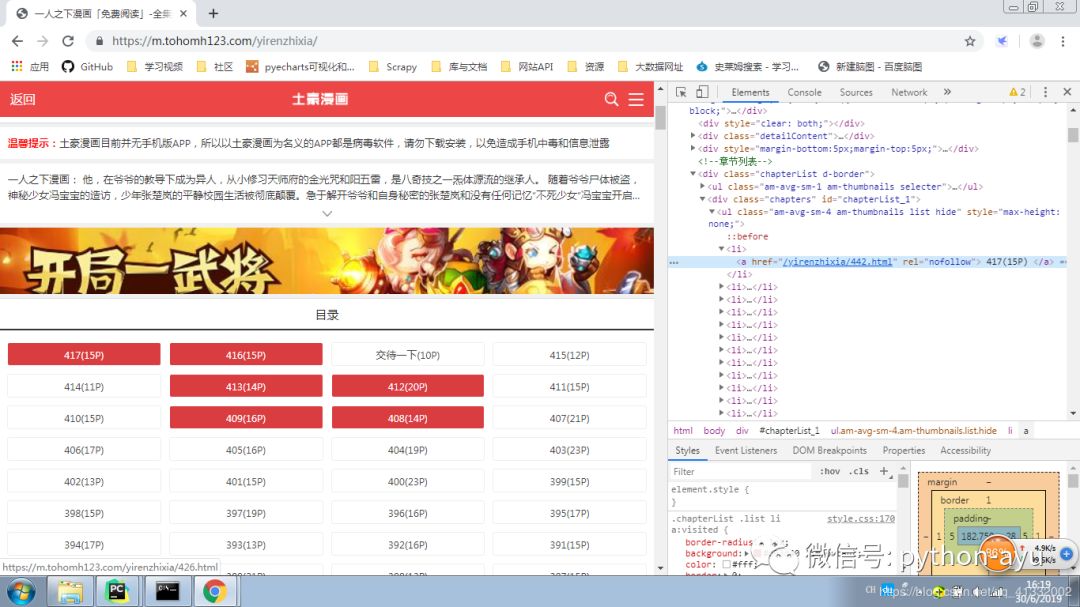The image size is (1080, 607).
Task: Toggle the :hov element state button
Action: pyautogui.click(x=829, y=471)
